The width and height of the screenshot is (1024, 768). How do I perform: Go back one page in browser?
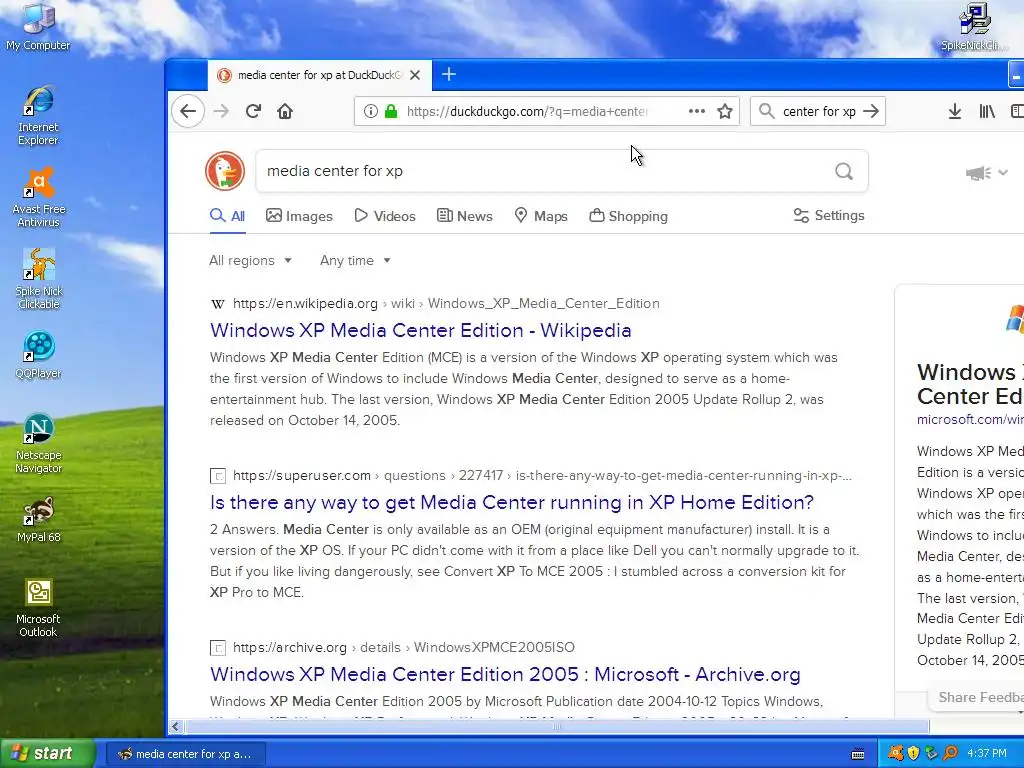coord(188,112)
